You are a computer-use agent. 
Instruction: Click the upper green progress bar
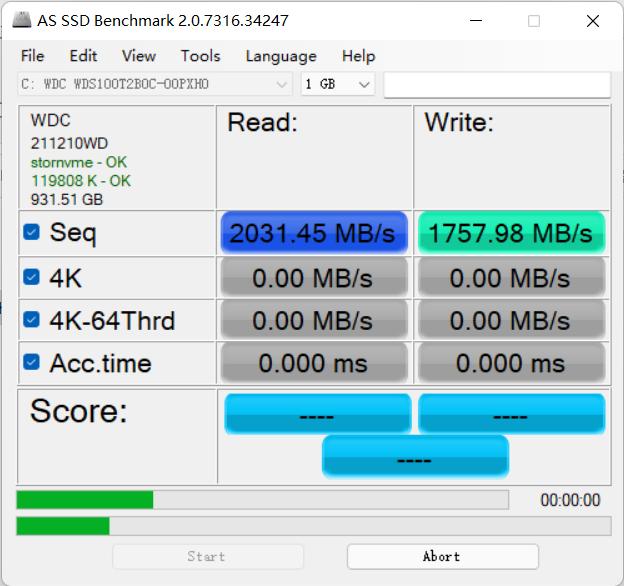tap(262, 500)
